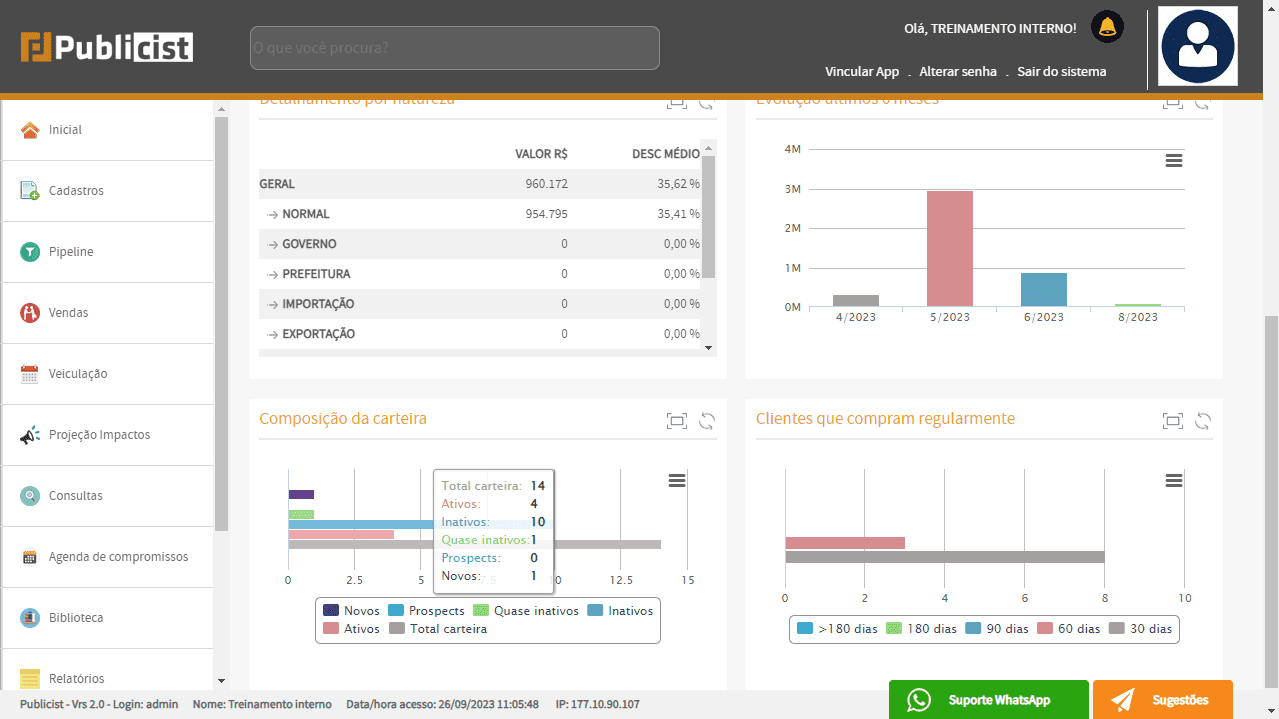1279x719 pixels.
Task: Click the Suporte WhatsApp button
Action: pyautogui.click(x=988, y=700)
